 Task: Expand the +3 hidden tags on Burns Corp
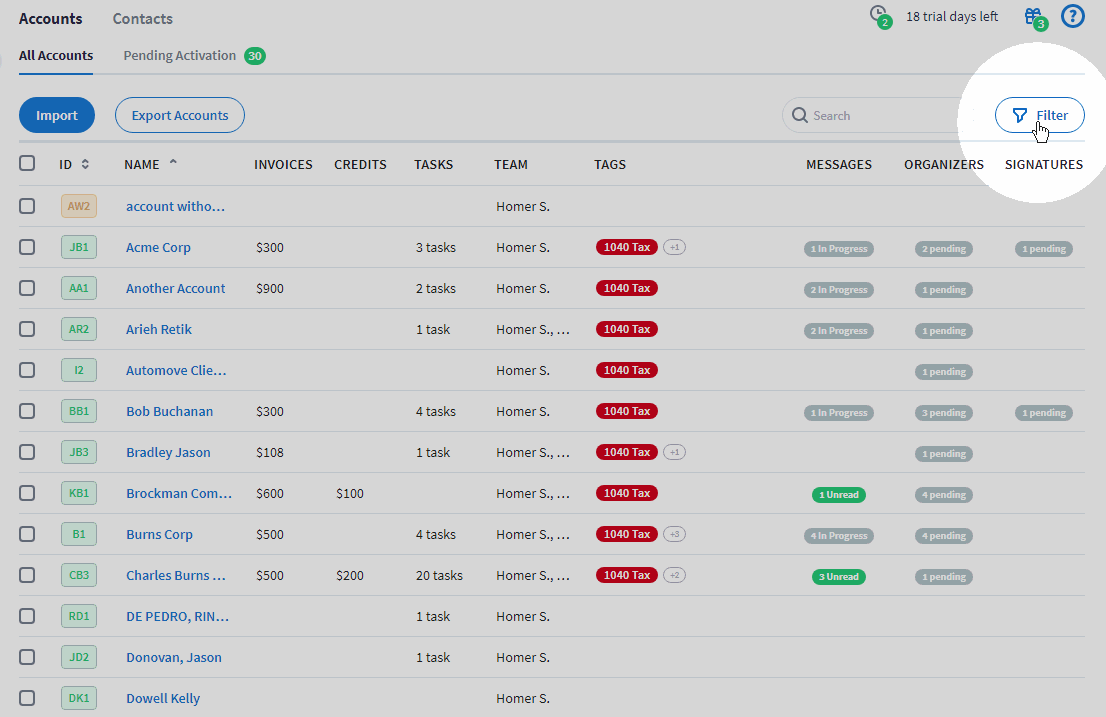point(674,534)
